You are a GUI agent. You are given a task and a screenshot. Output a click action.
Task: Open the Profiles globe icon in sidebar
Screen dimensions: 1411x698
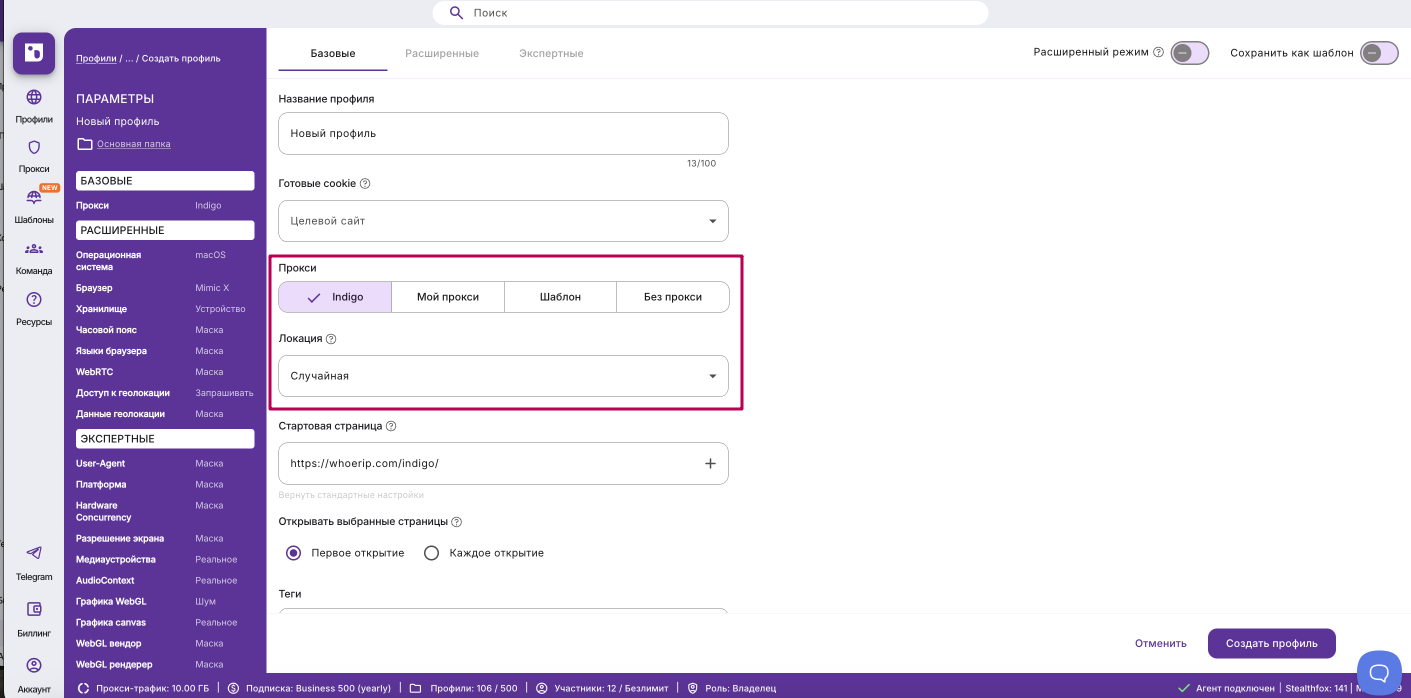[34, 97]
